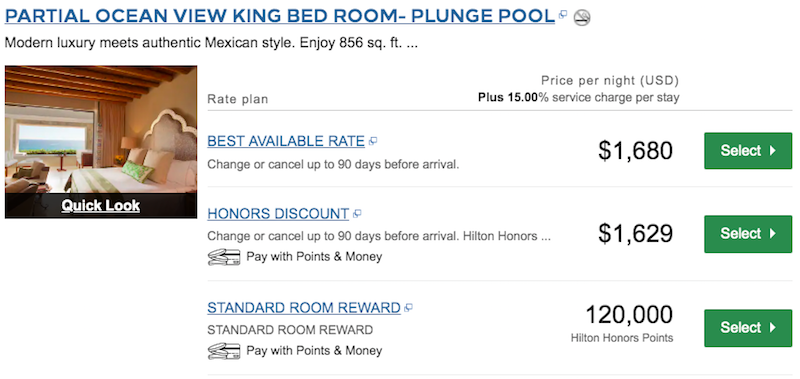This screenshot has height=379, width=800.
Task: Click Quick Look on room photo
Action: click(x=101, y=206)
